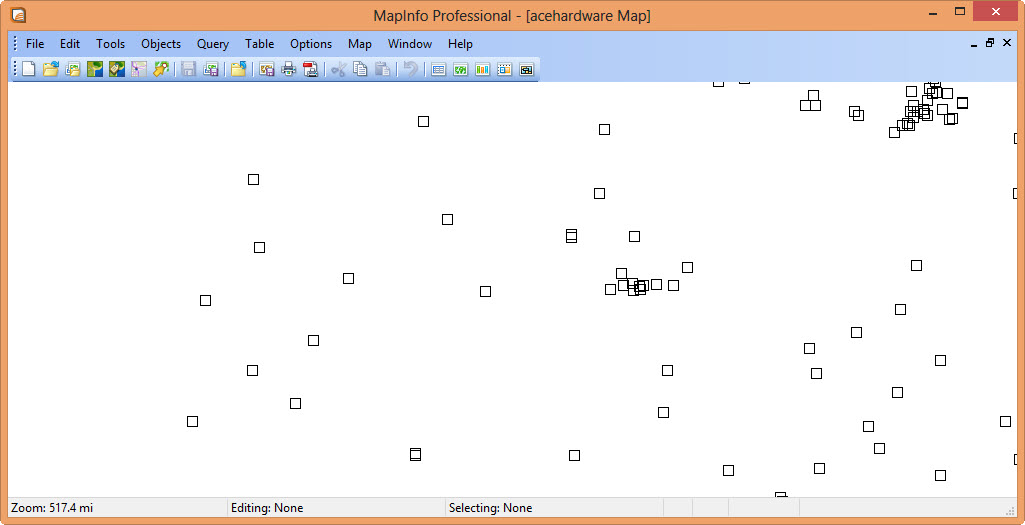The height and width of the screenshot is (525, 1025).
Task: Click the Save Workspace icon
Action: pos(210,69)
